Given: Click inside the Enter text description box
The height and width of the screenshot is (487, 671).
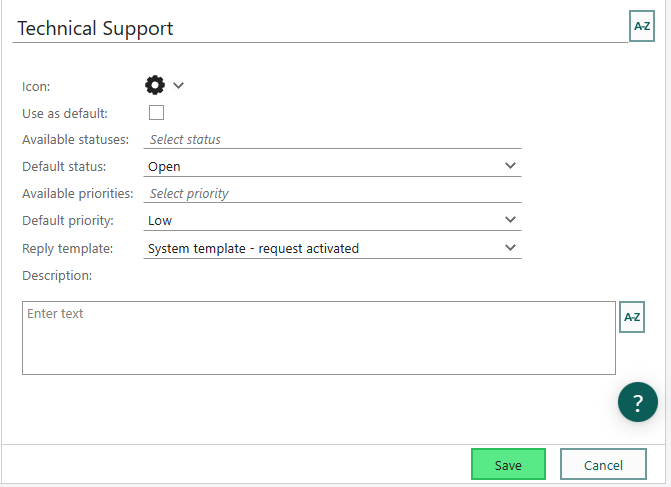Looking at the screenshot, I should pos(319,338).
